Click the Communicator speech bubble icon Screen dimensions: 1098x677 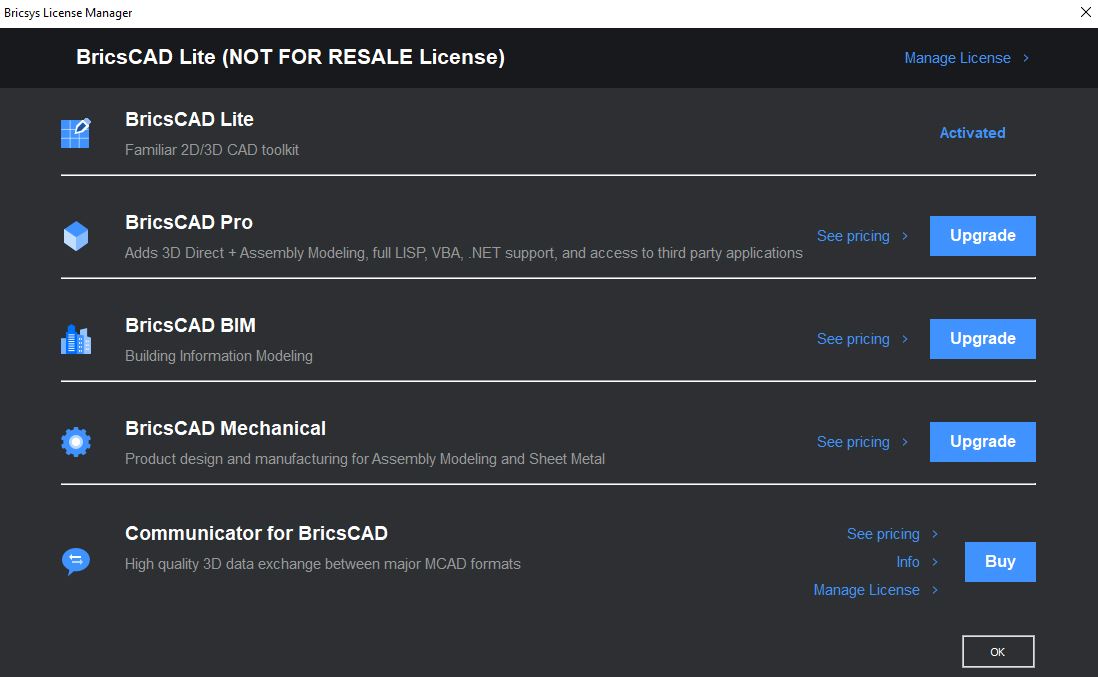click(x=76, y=561)
